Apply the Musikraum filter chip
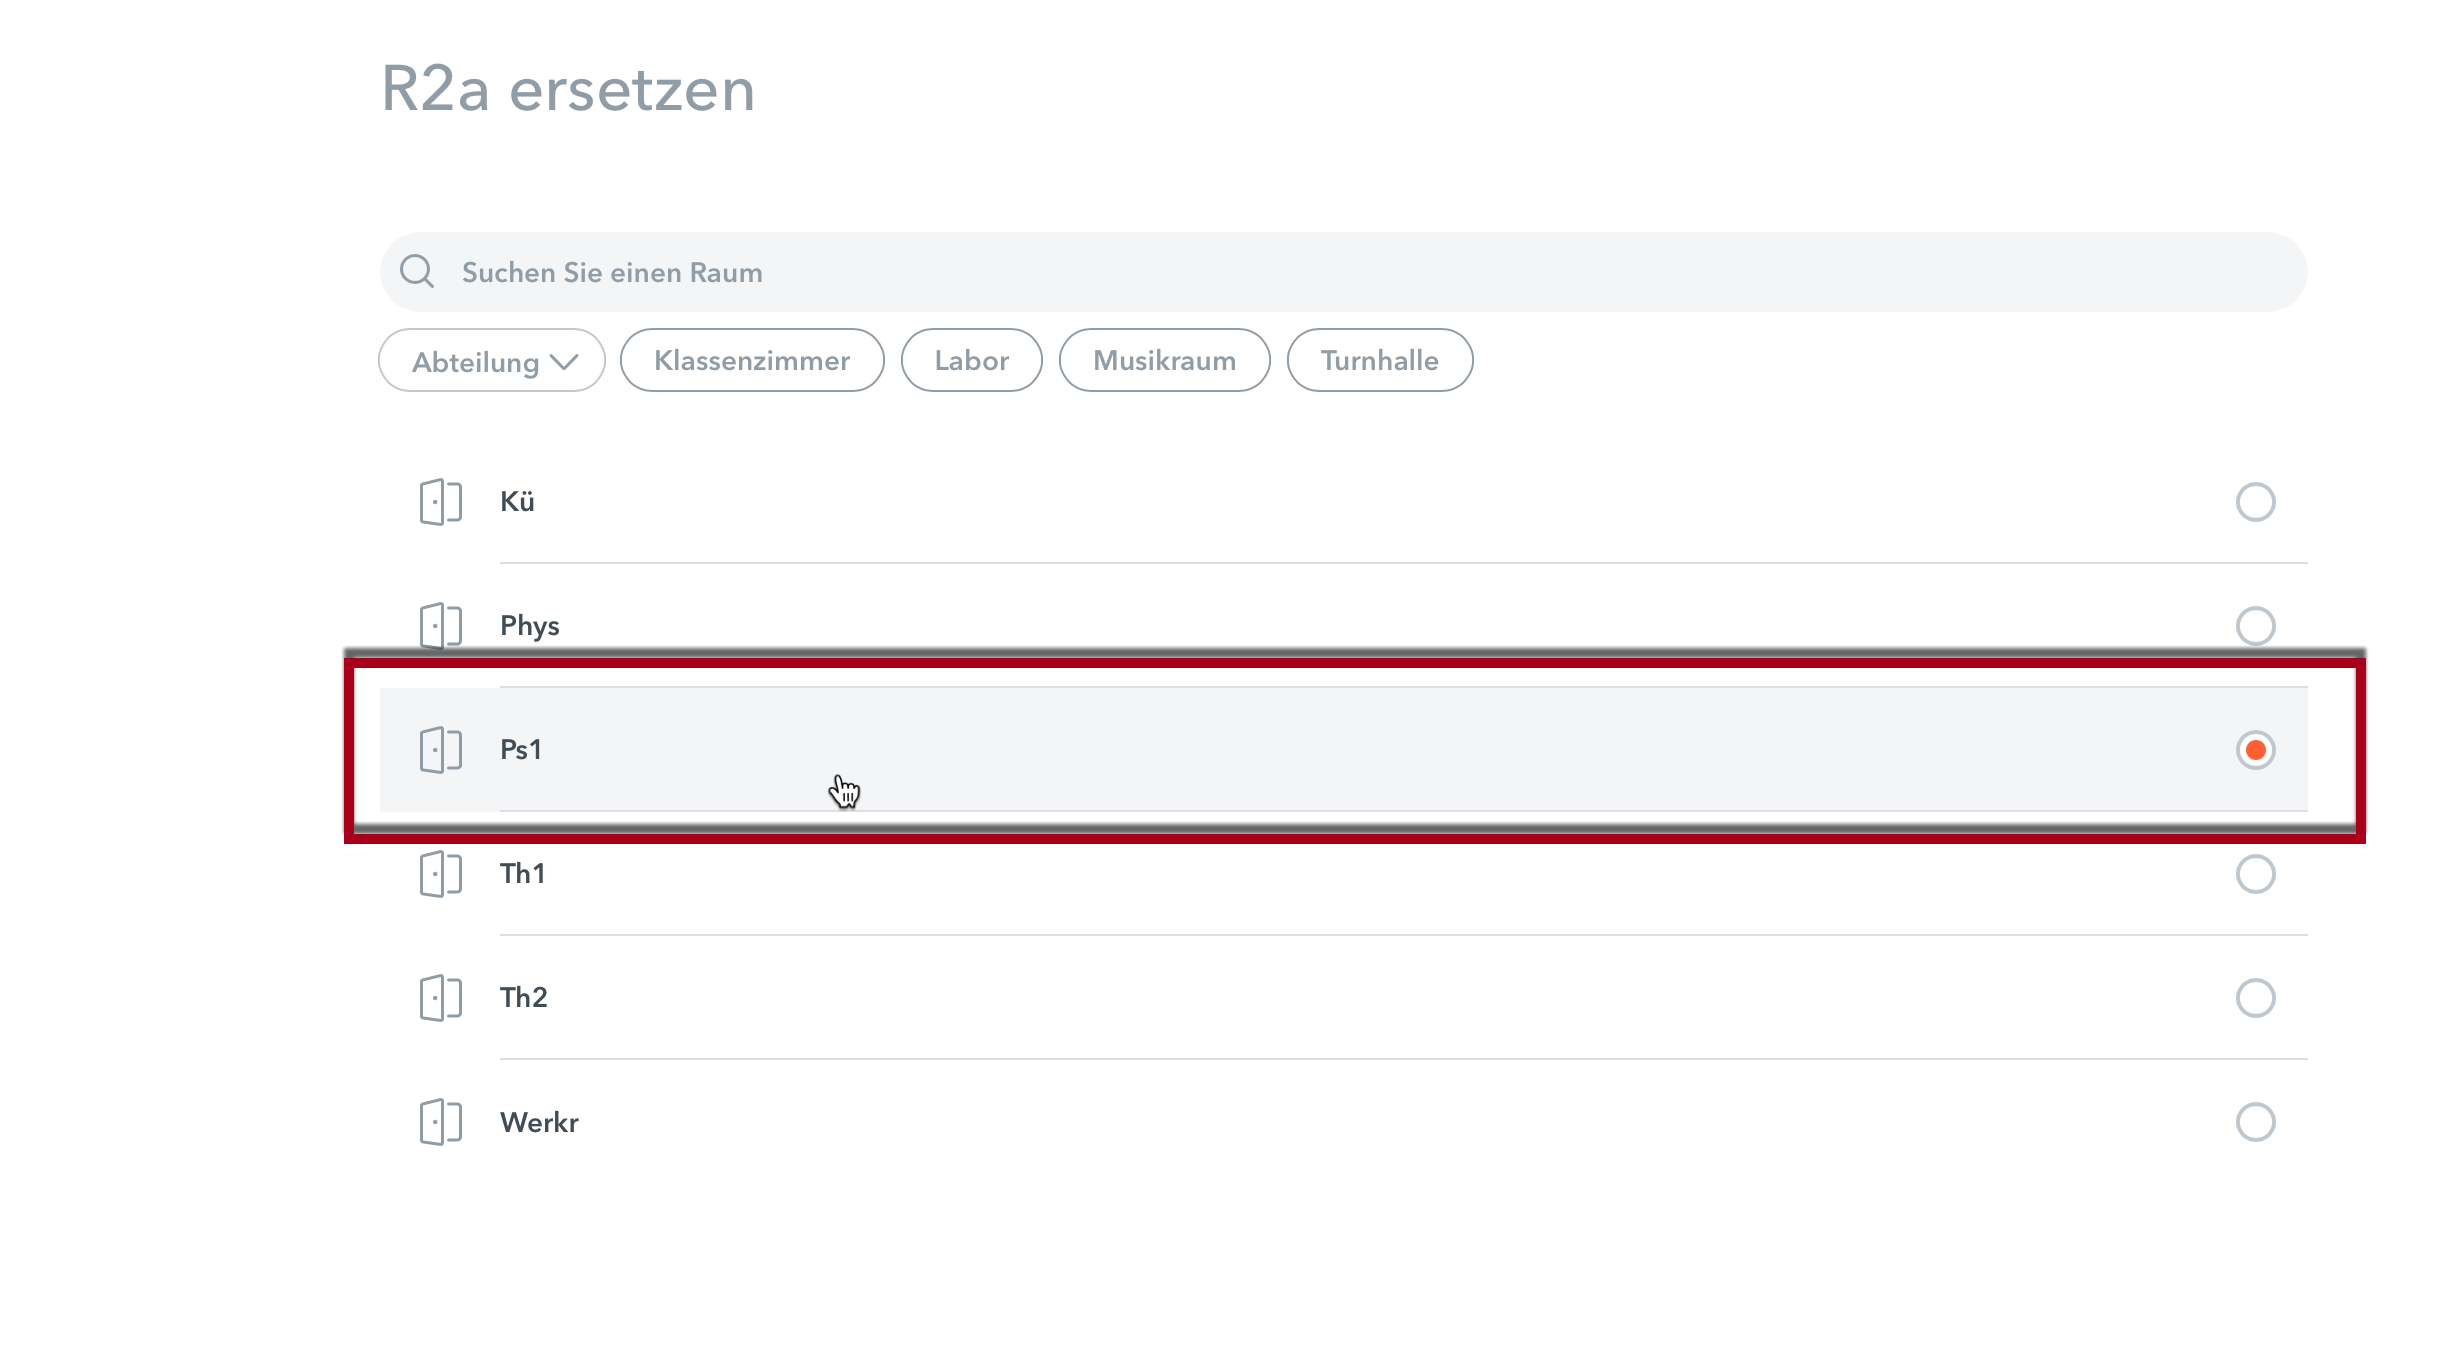Image resolution: width=2440 pixels, height=1350 pixels. click(1165, 360)
